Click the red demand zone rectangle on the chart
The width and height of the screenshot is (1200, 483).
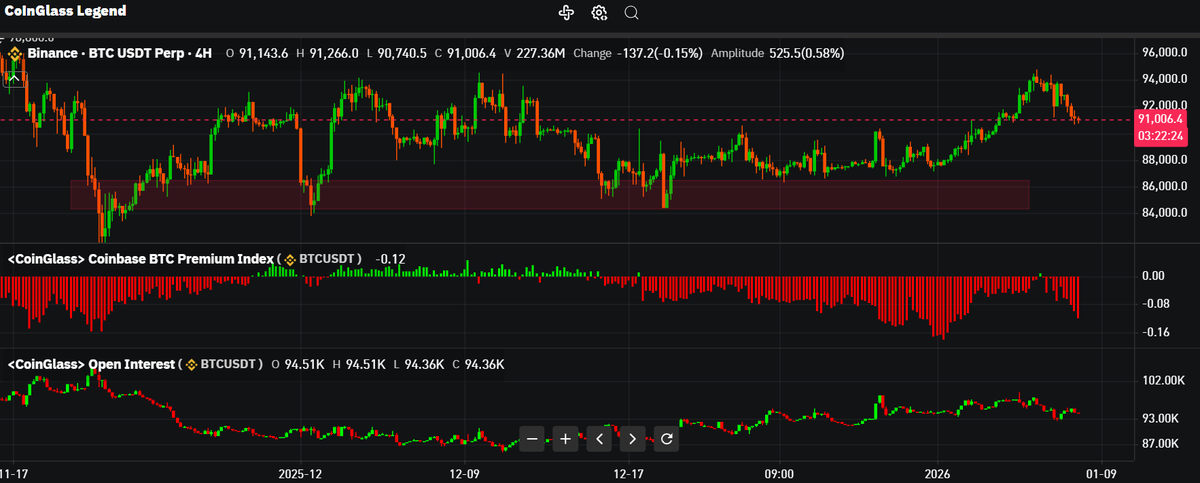pyautogui.click(x=549, y=195)
